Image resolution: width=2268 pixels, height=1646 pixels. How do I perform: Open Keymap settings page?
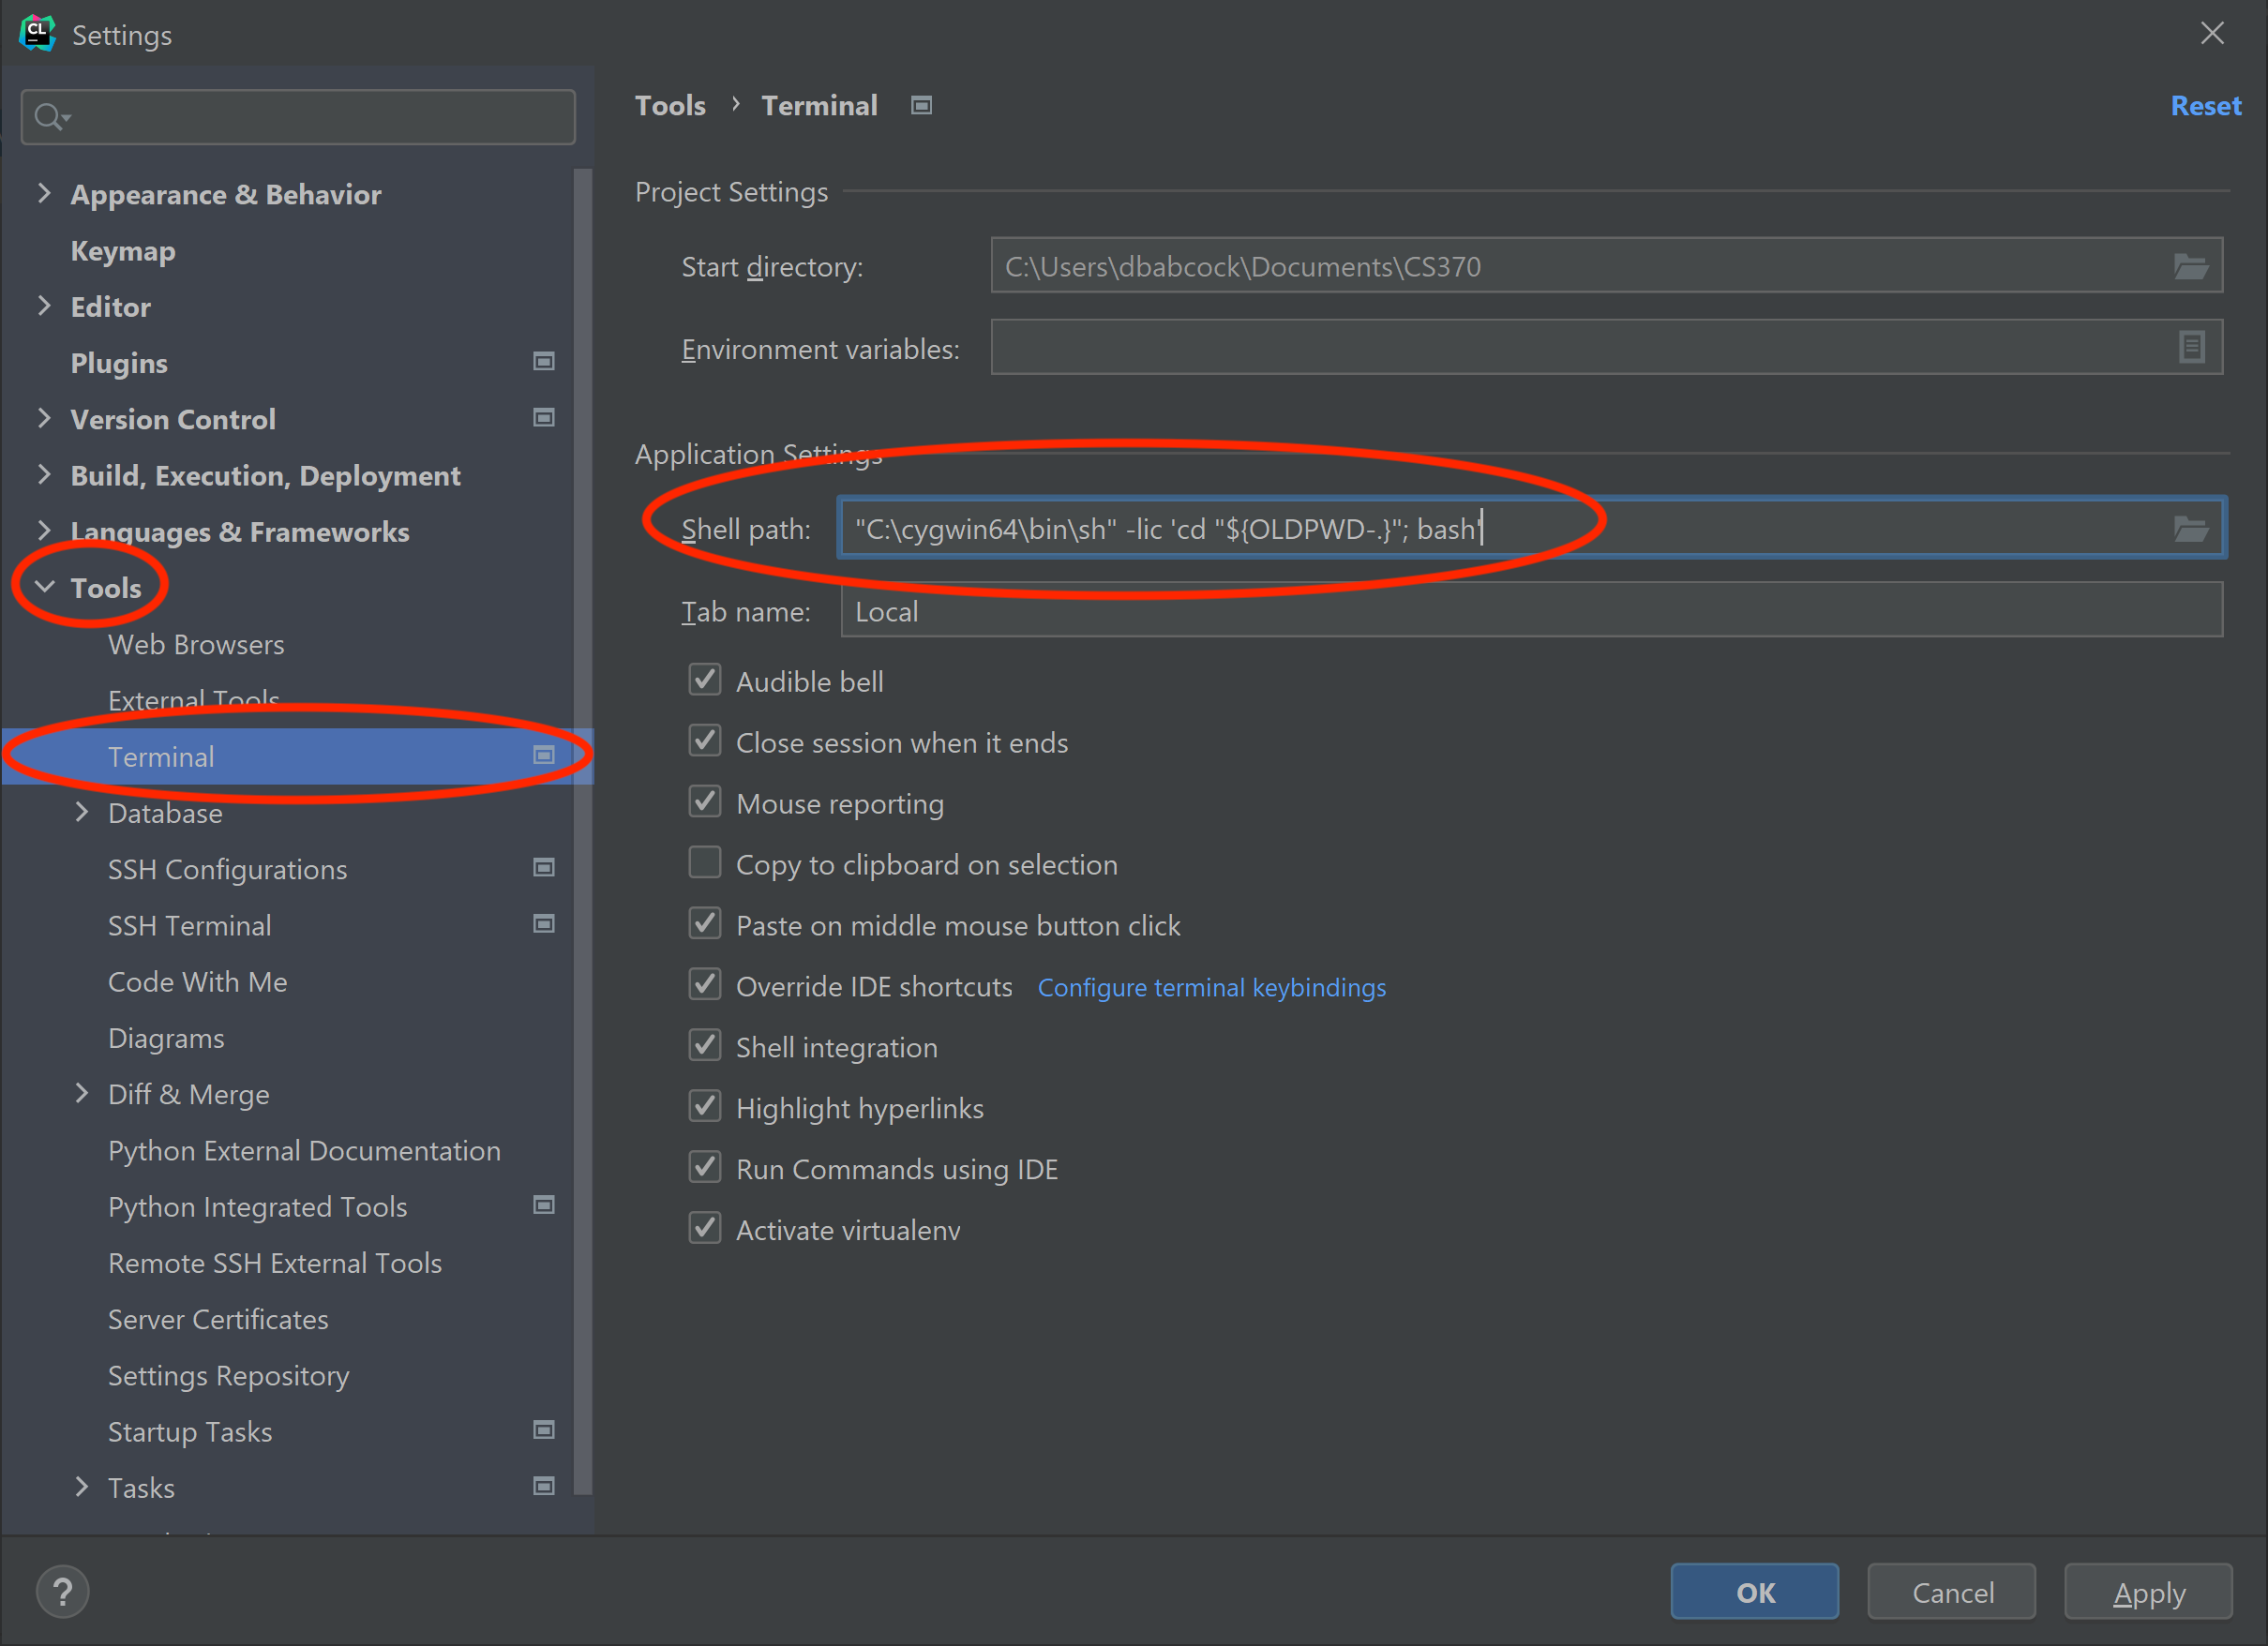[x=123, y=251]
